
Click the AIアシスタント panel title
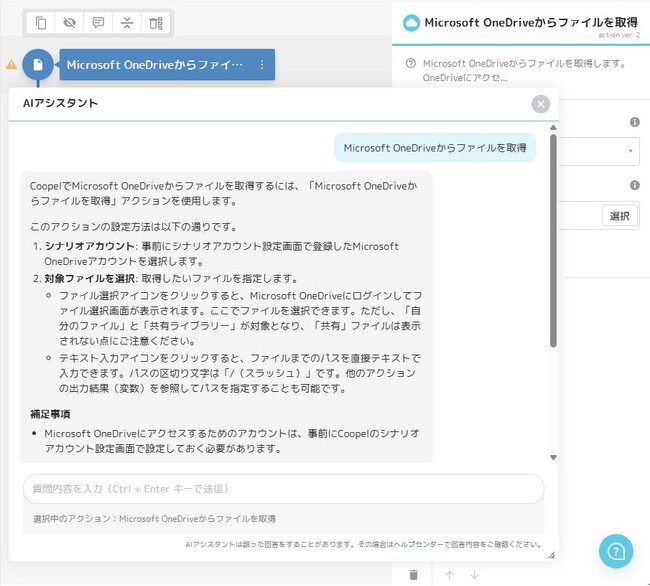60,103
